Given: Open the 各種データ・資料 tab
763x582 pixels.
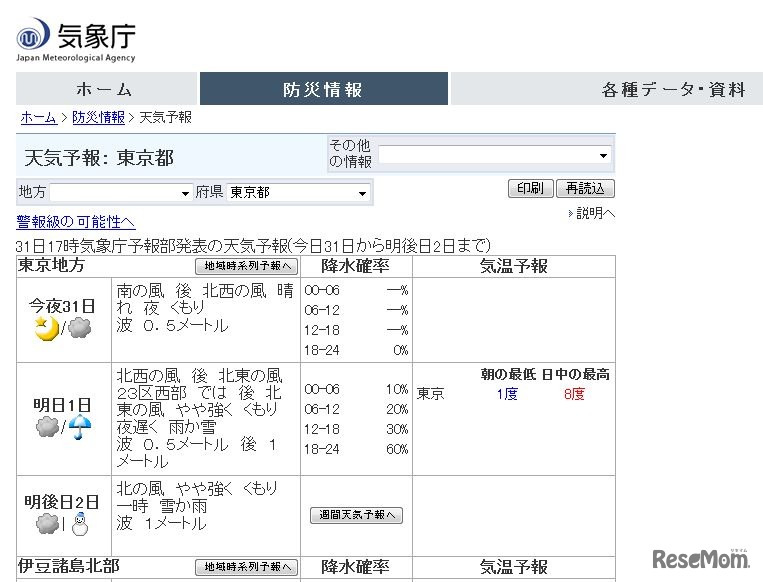Looking at the screenshot, I should (673, 89).
